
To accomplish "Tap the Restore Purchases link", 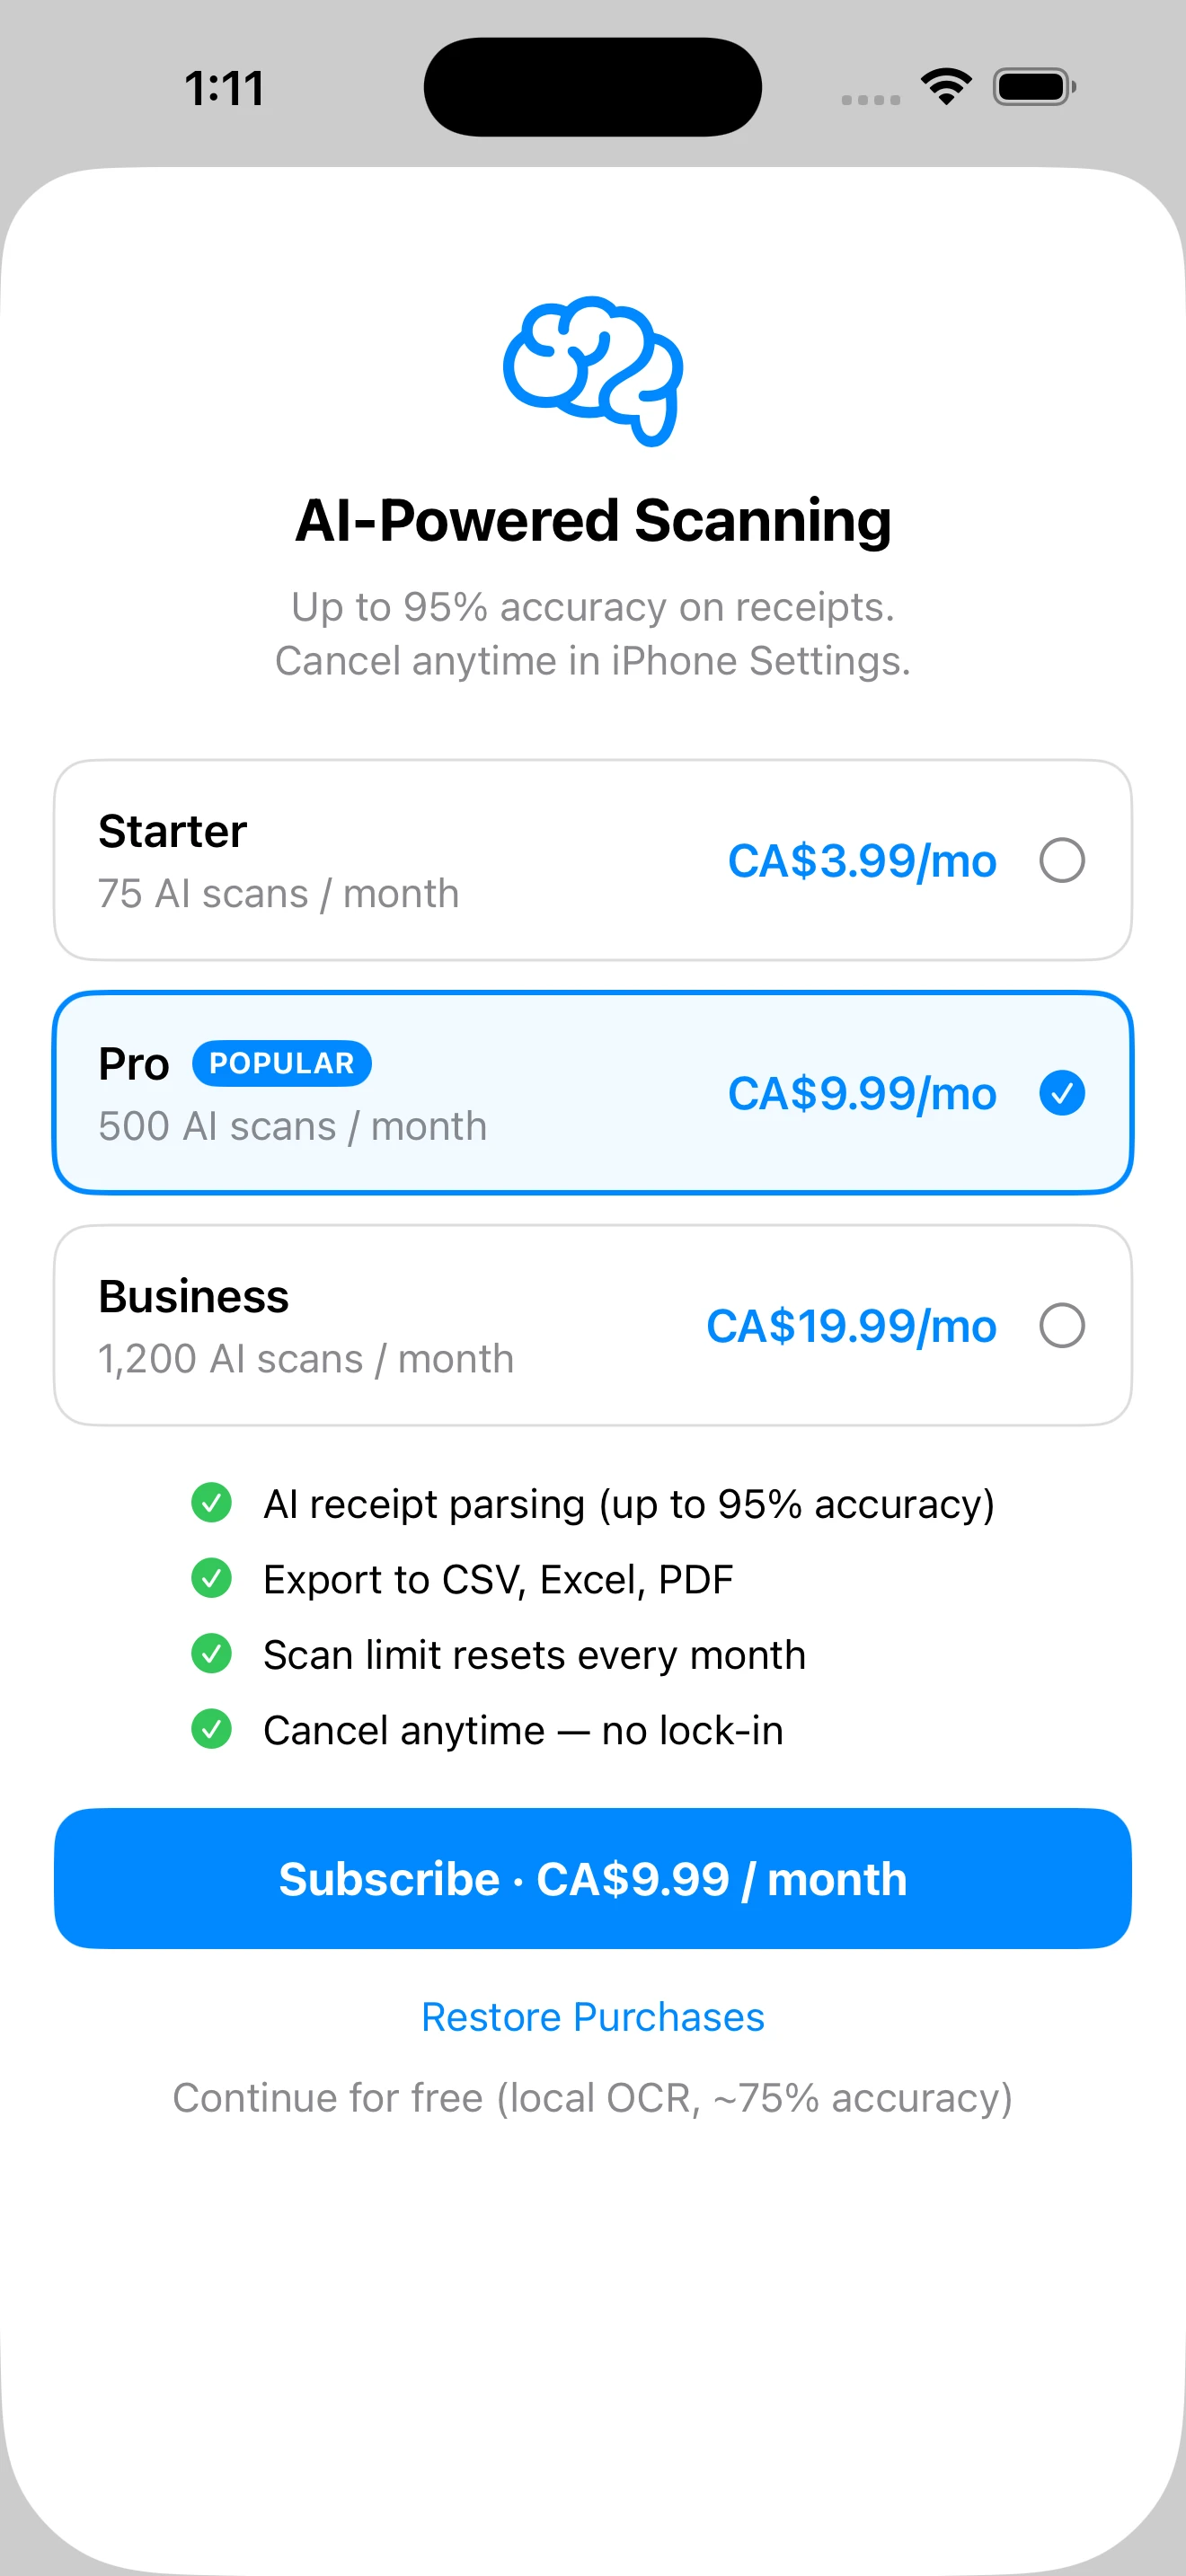I will click(x=593, y=2017).
